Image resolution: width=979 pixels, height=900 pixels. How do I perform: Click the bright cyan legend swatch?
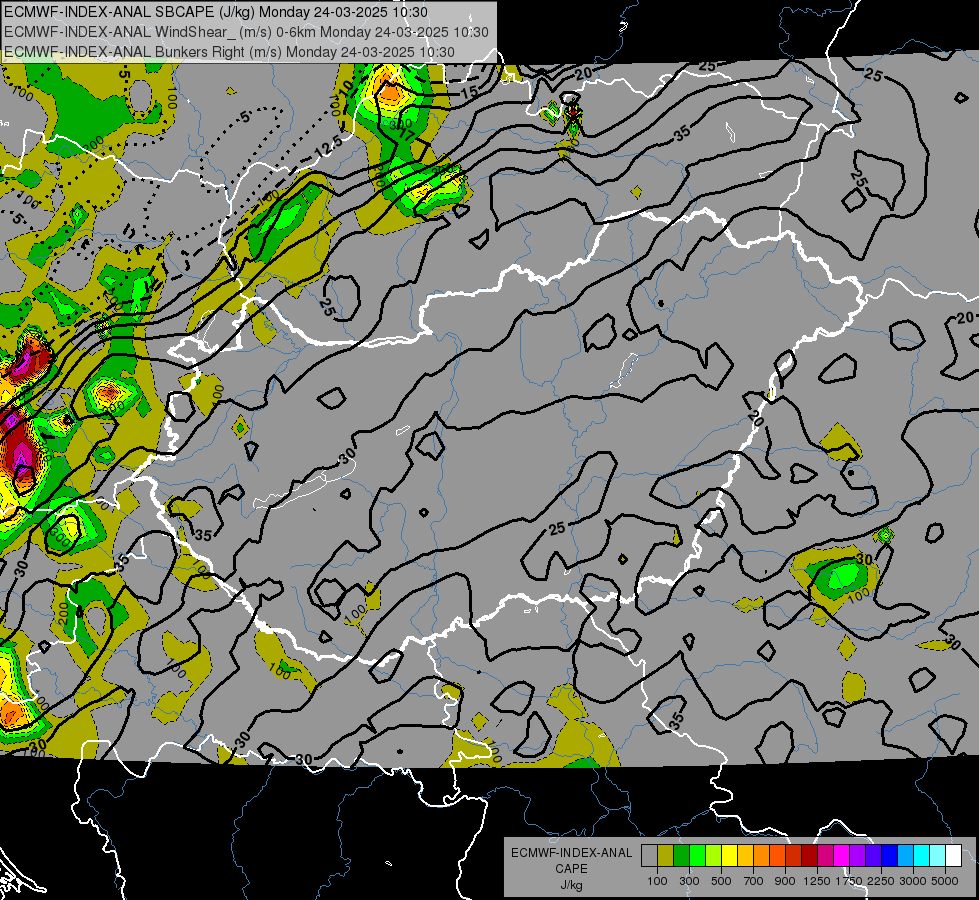pos(922,855)
